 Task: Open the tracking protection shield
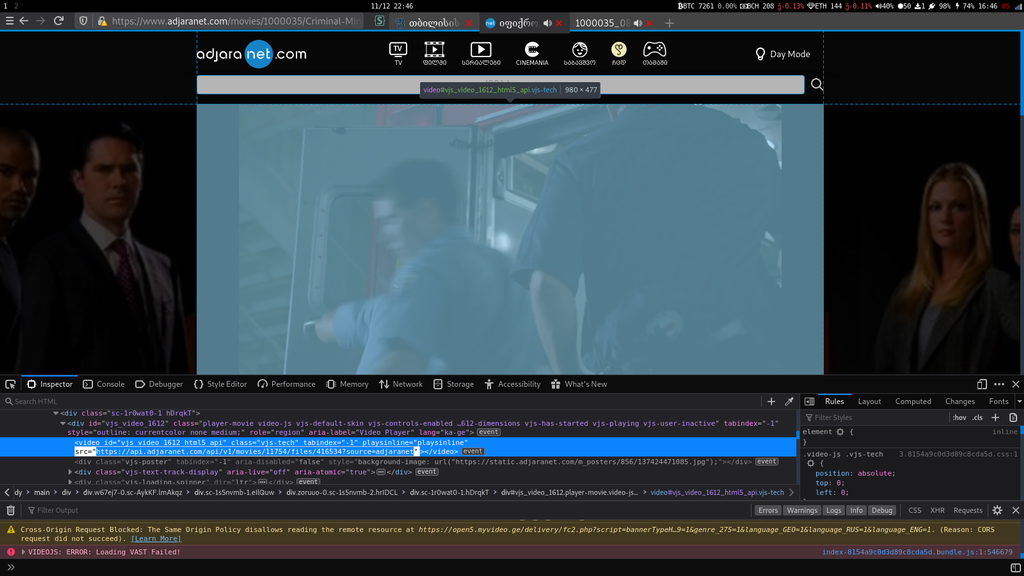pos(83,21)
